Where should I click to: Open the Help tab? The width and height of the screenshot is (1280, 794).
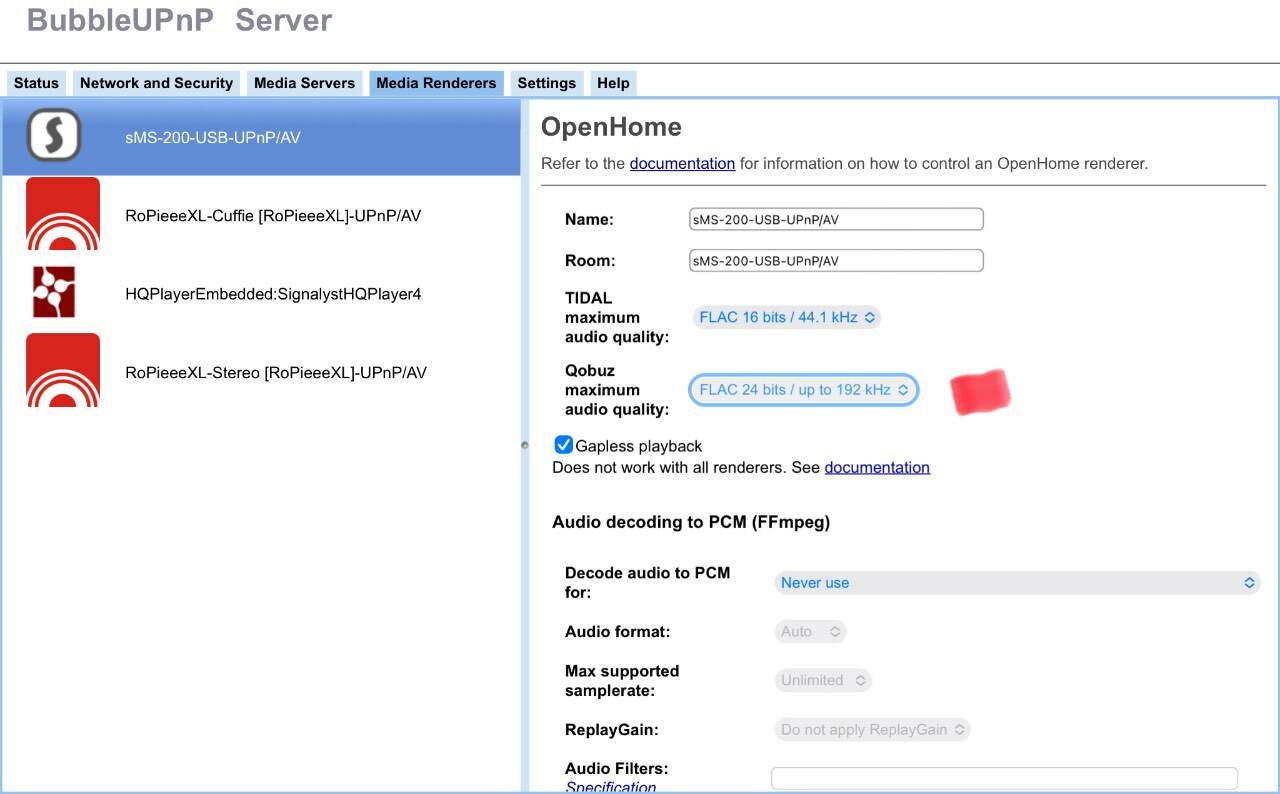613,83
